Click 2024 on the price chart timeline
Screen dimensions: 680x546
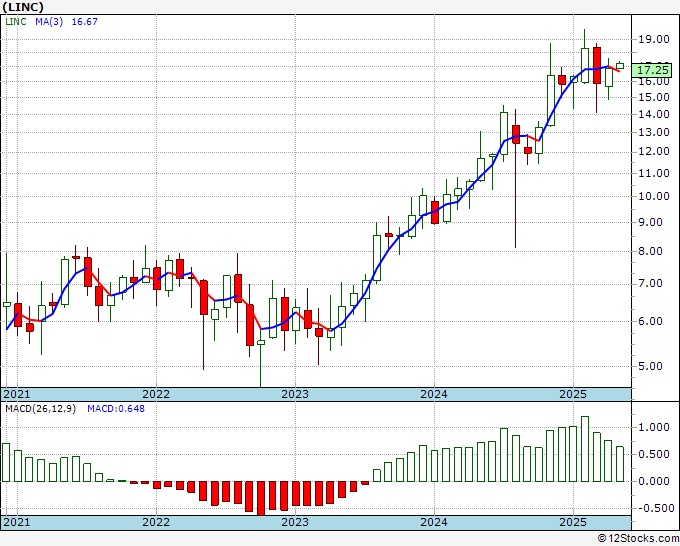tap(434, 394)
